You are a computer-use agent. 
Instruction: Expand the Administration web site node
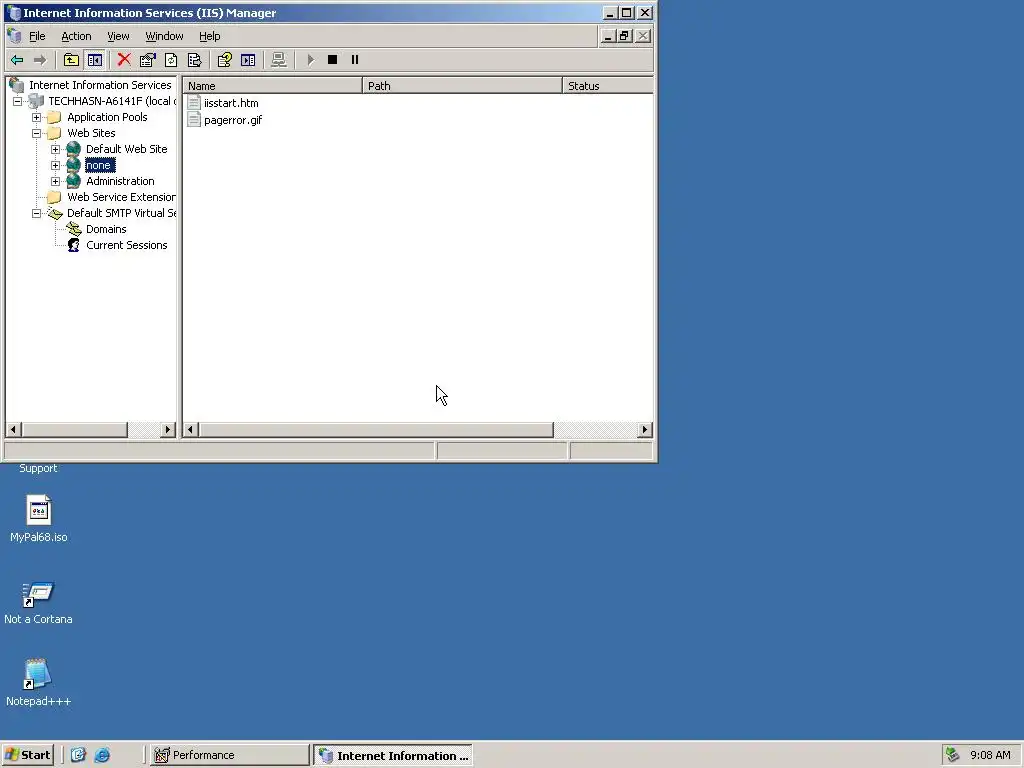click(56, 182)
